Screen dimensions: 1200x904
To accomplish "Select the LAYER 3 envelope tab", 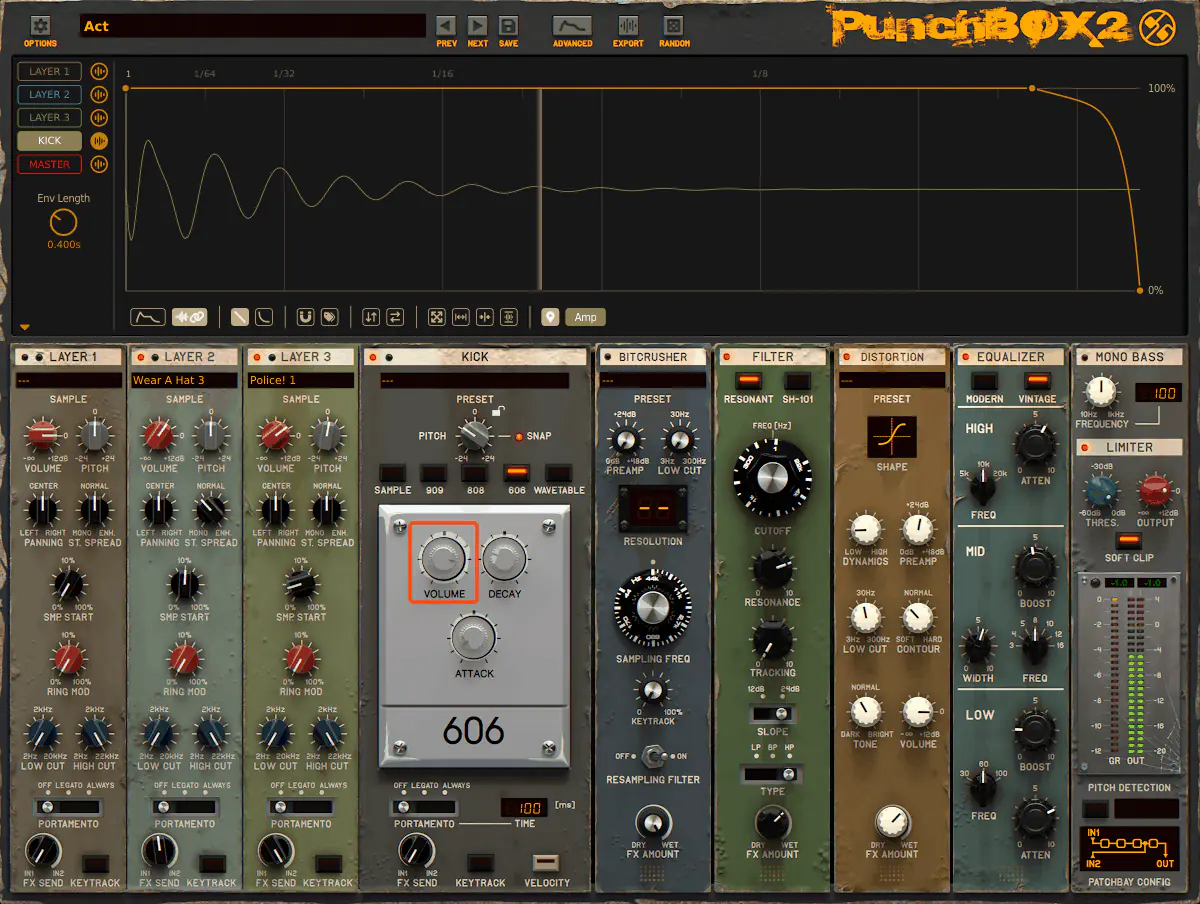I will [50, 118].
